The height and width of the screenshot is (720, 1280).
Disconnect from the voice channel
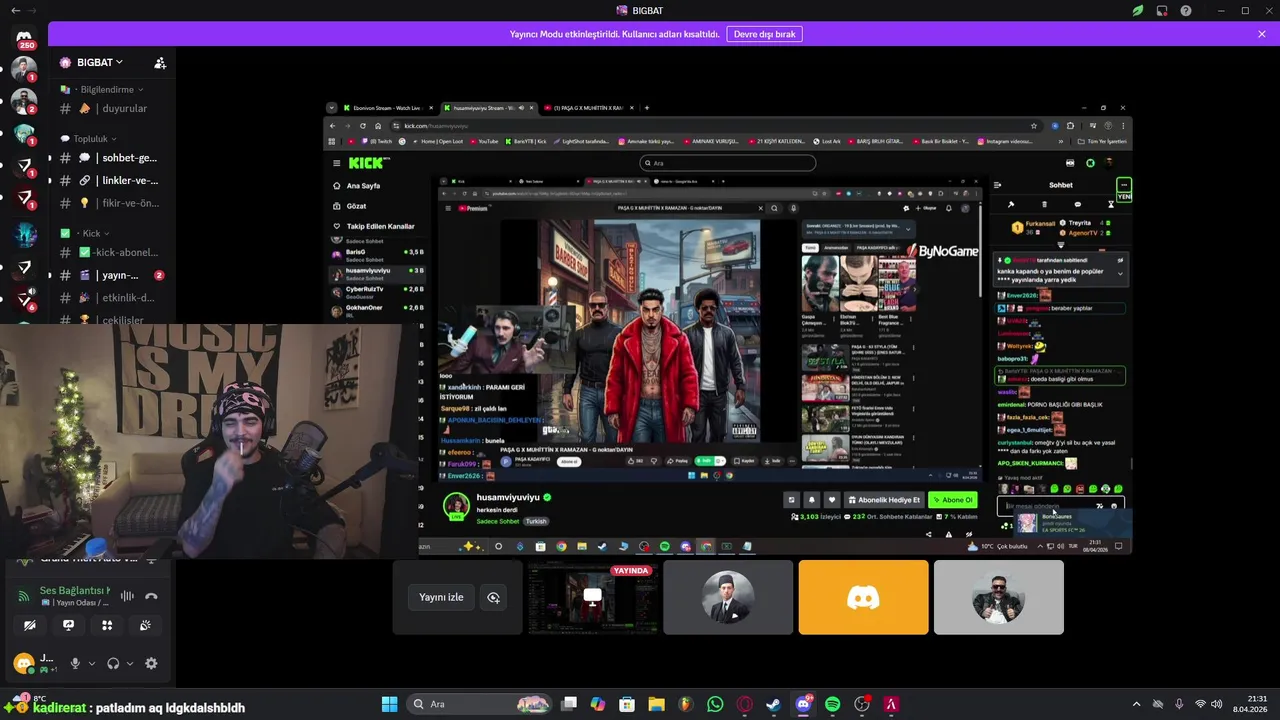click(151, 596)
